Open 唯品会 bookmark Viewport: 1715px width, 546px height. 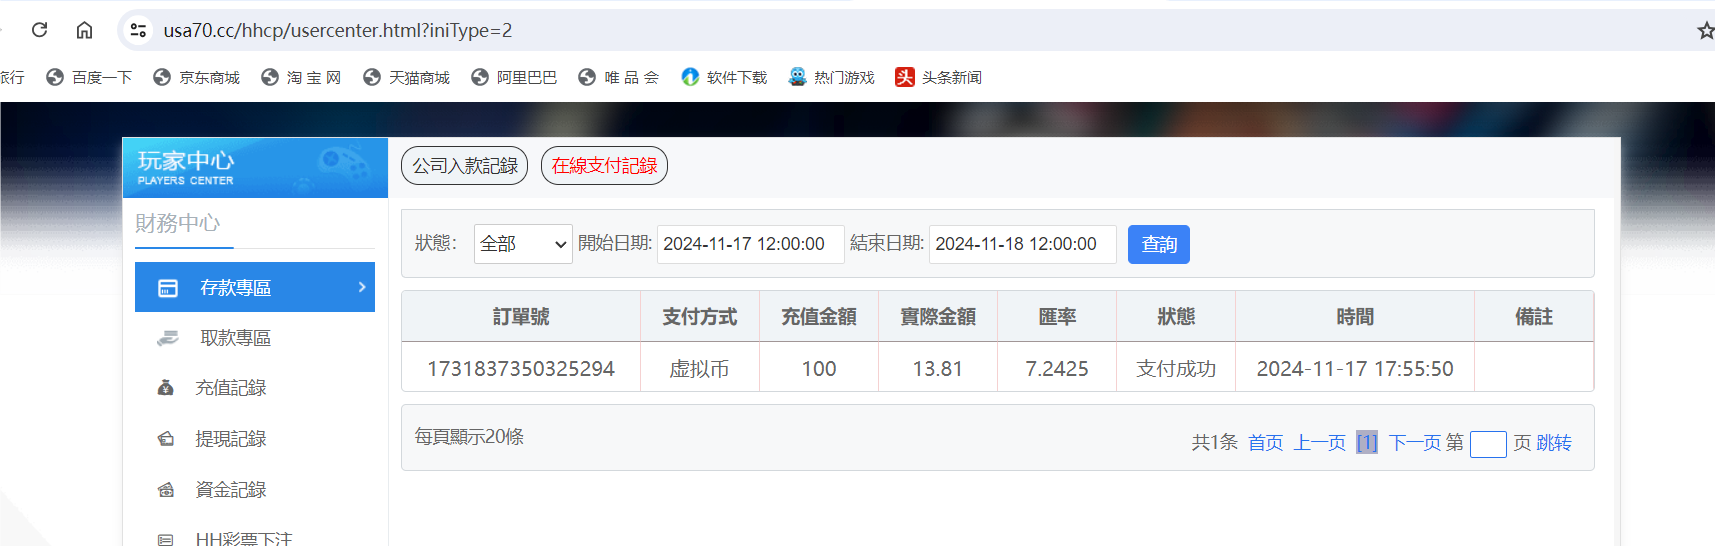[619, 77]
